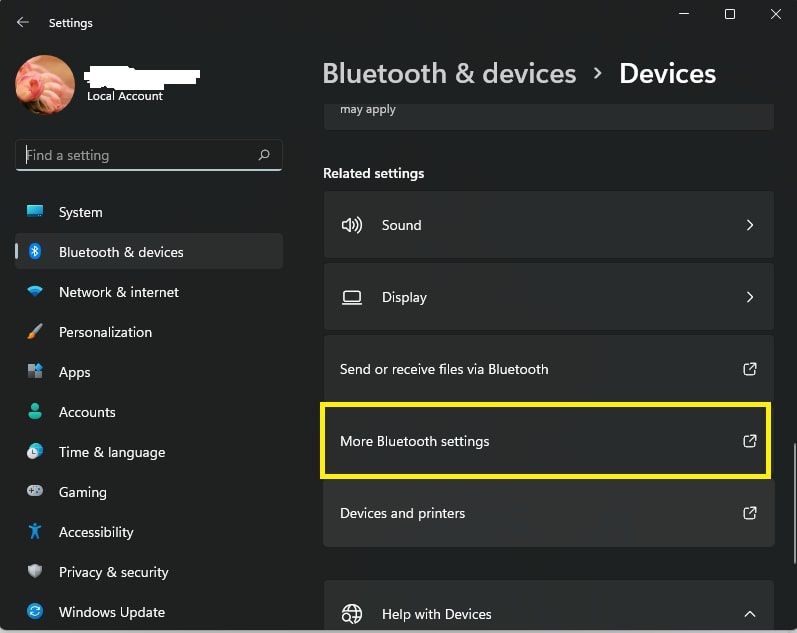Open More Bluetooth settings

tap(546, 441)
